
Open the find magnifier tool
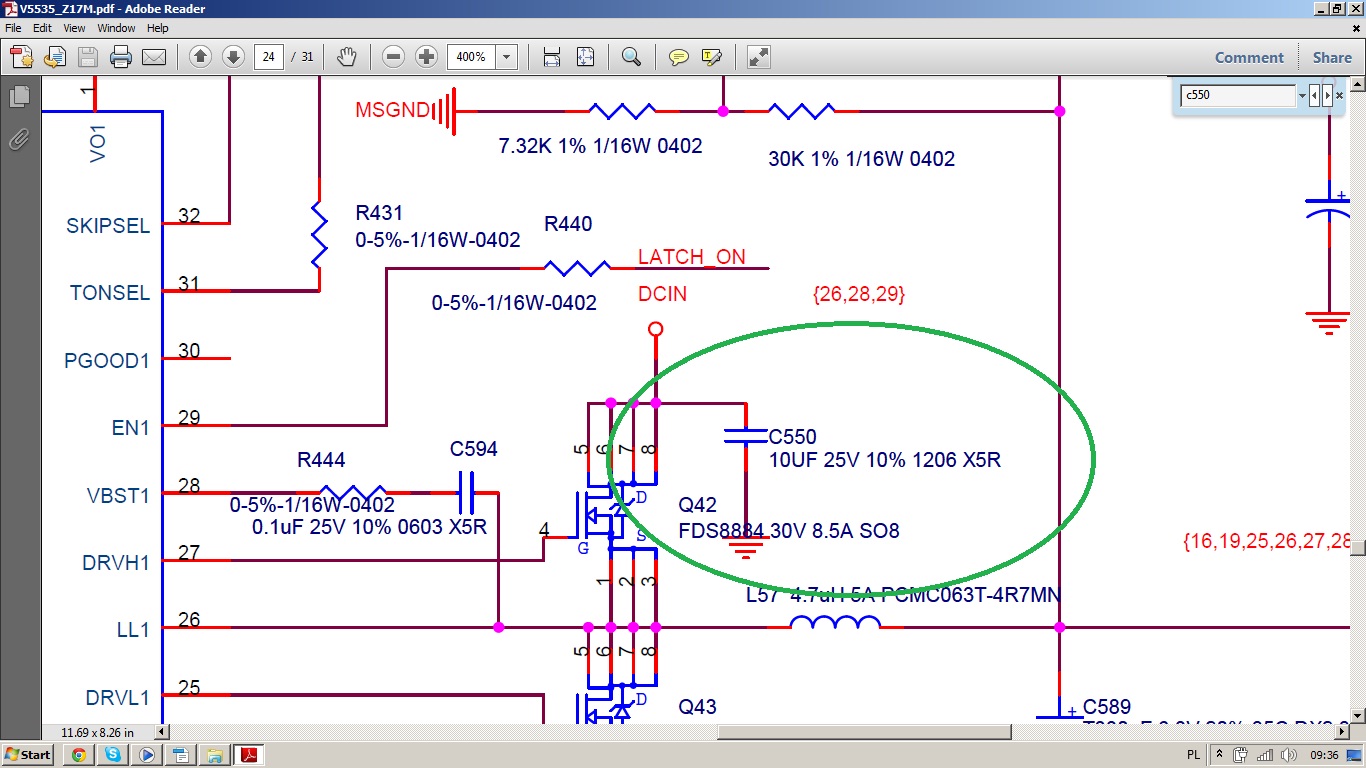(x=631, y=57)
